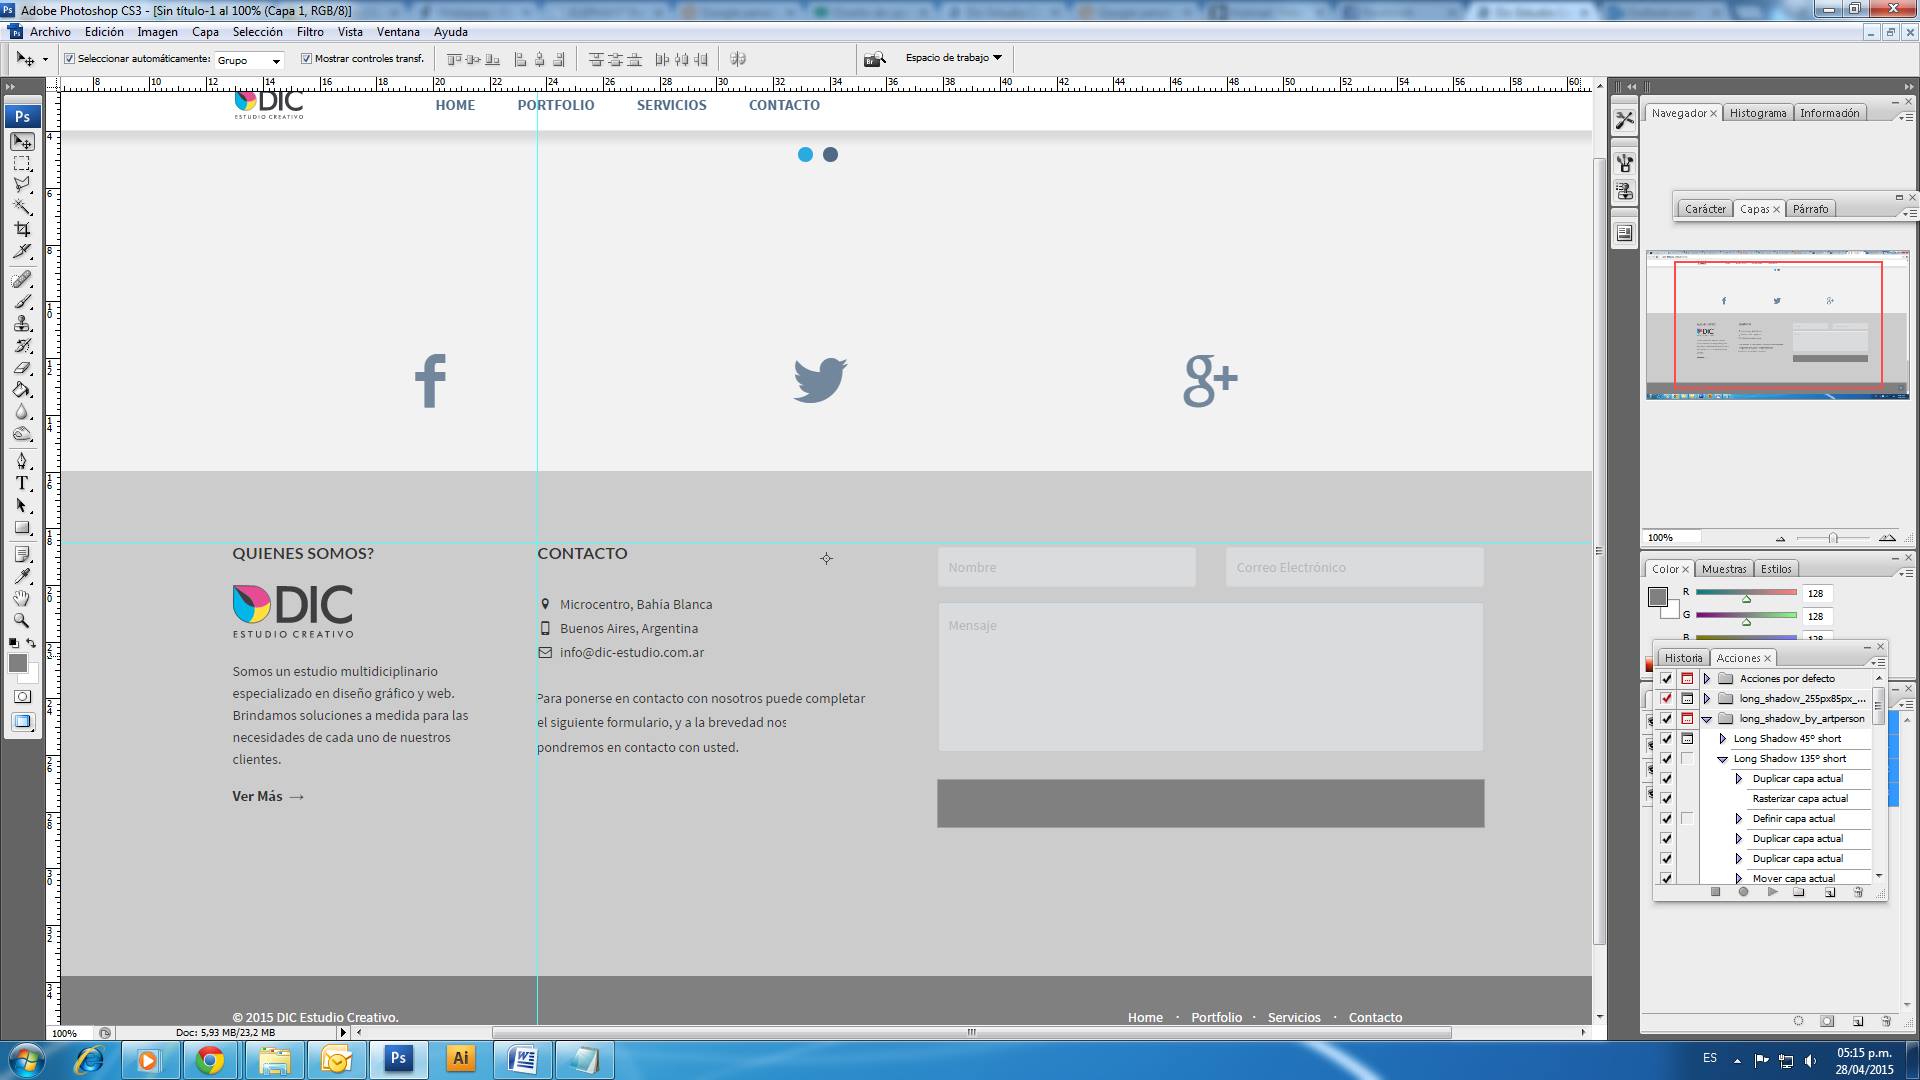The height and width of the screenshot is (1080, 1920).
Task: Expand the Long Shadow 45° short action
Action: point(1722,739)
